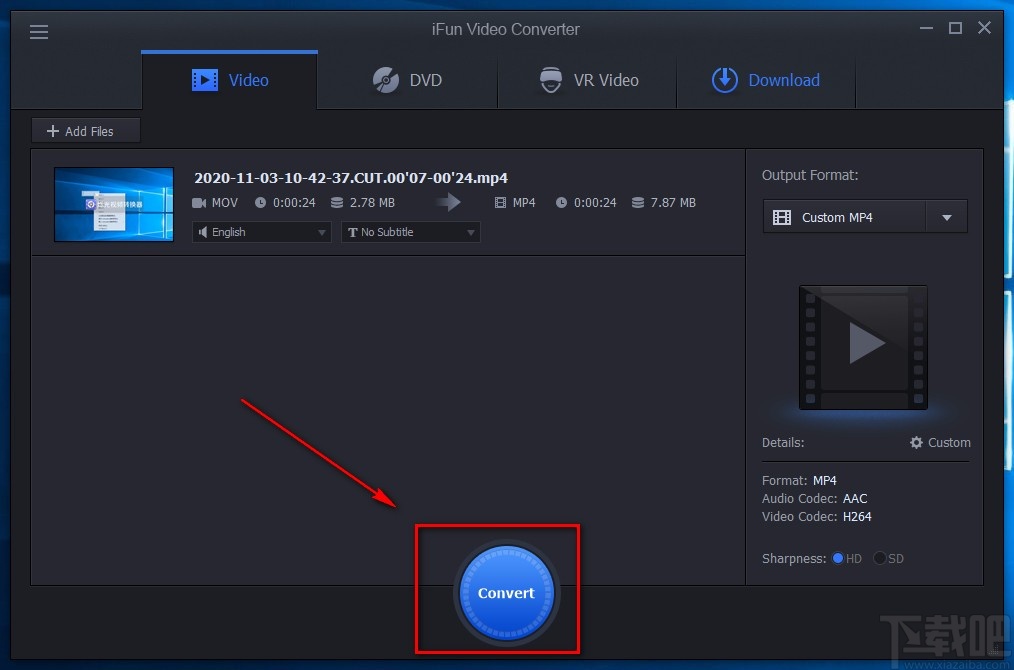Click the Format: MP4 detail
The image size is (1014, 670).
799,481
